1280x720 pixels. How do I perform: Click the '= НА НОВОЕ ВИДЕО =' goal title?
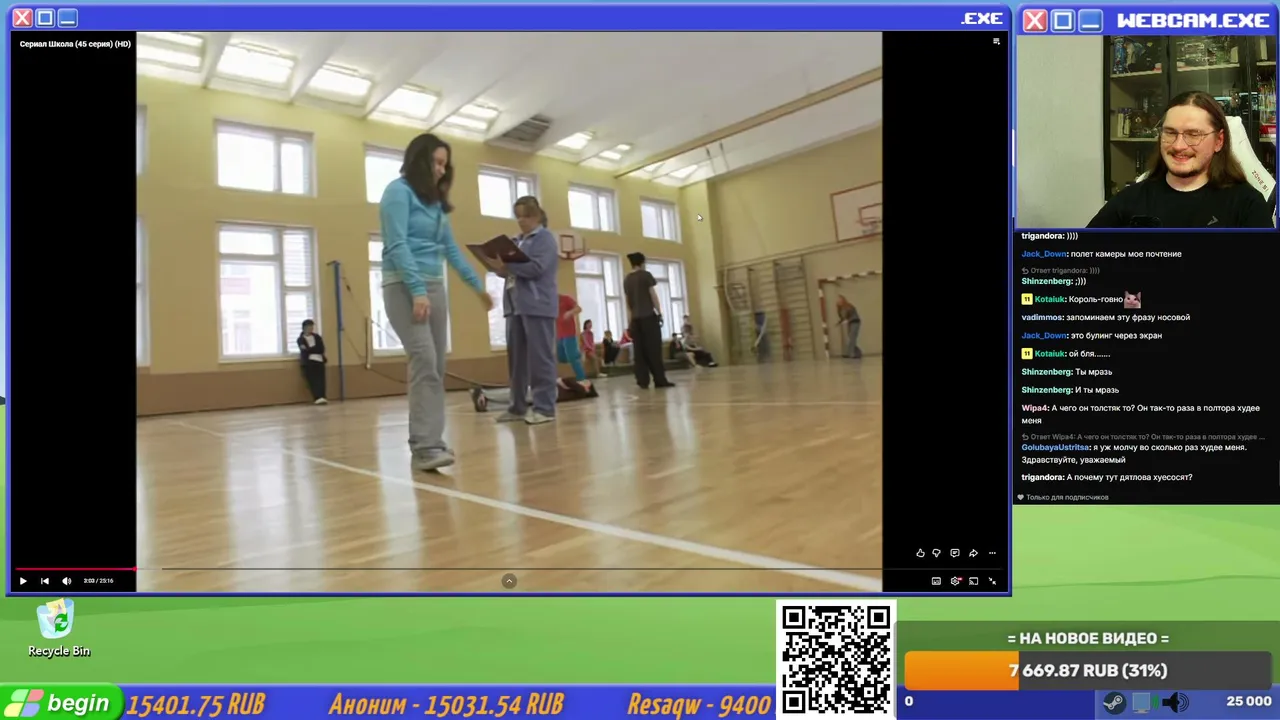click(x=1088, y=639)
